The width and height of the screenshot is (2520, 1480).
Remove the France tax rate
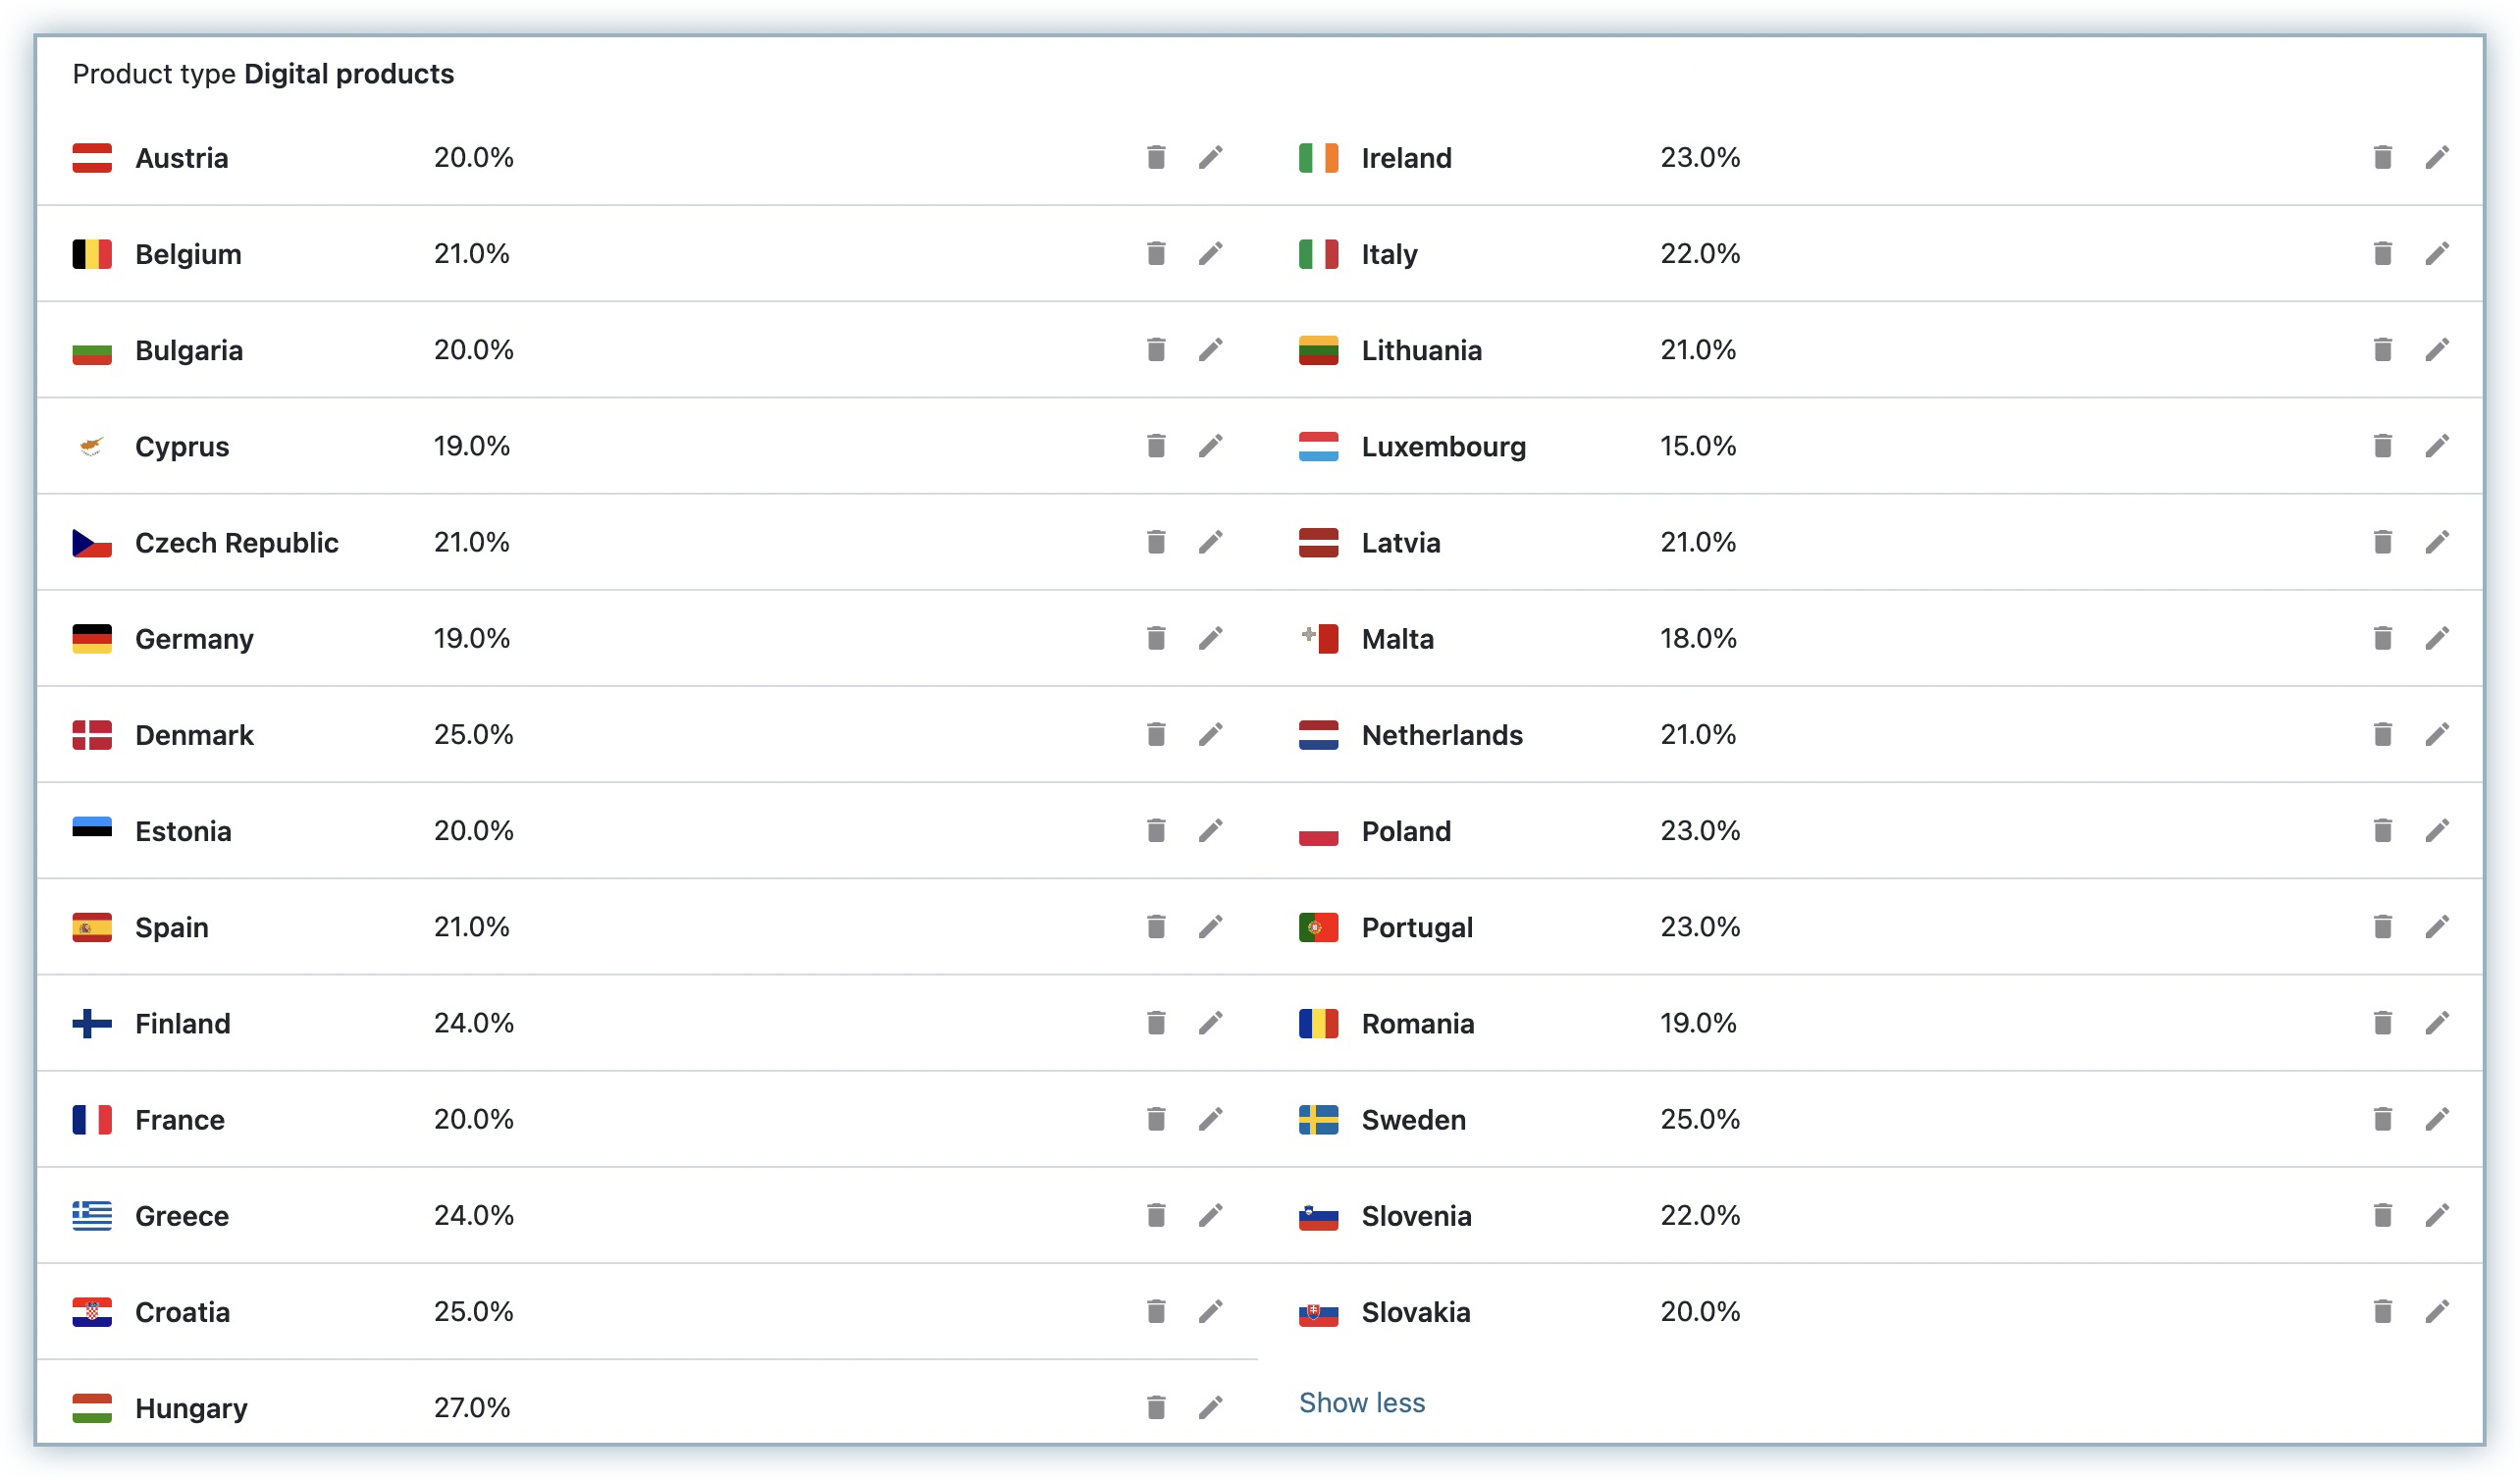coord(1156,1119)
